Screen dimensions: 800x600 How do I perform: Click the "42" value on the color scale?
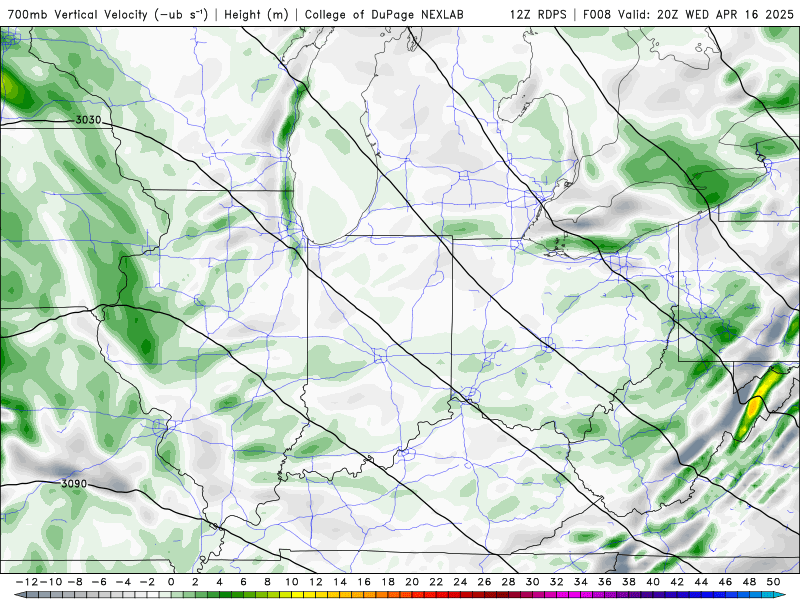click(x=677, y=582)
